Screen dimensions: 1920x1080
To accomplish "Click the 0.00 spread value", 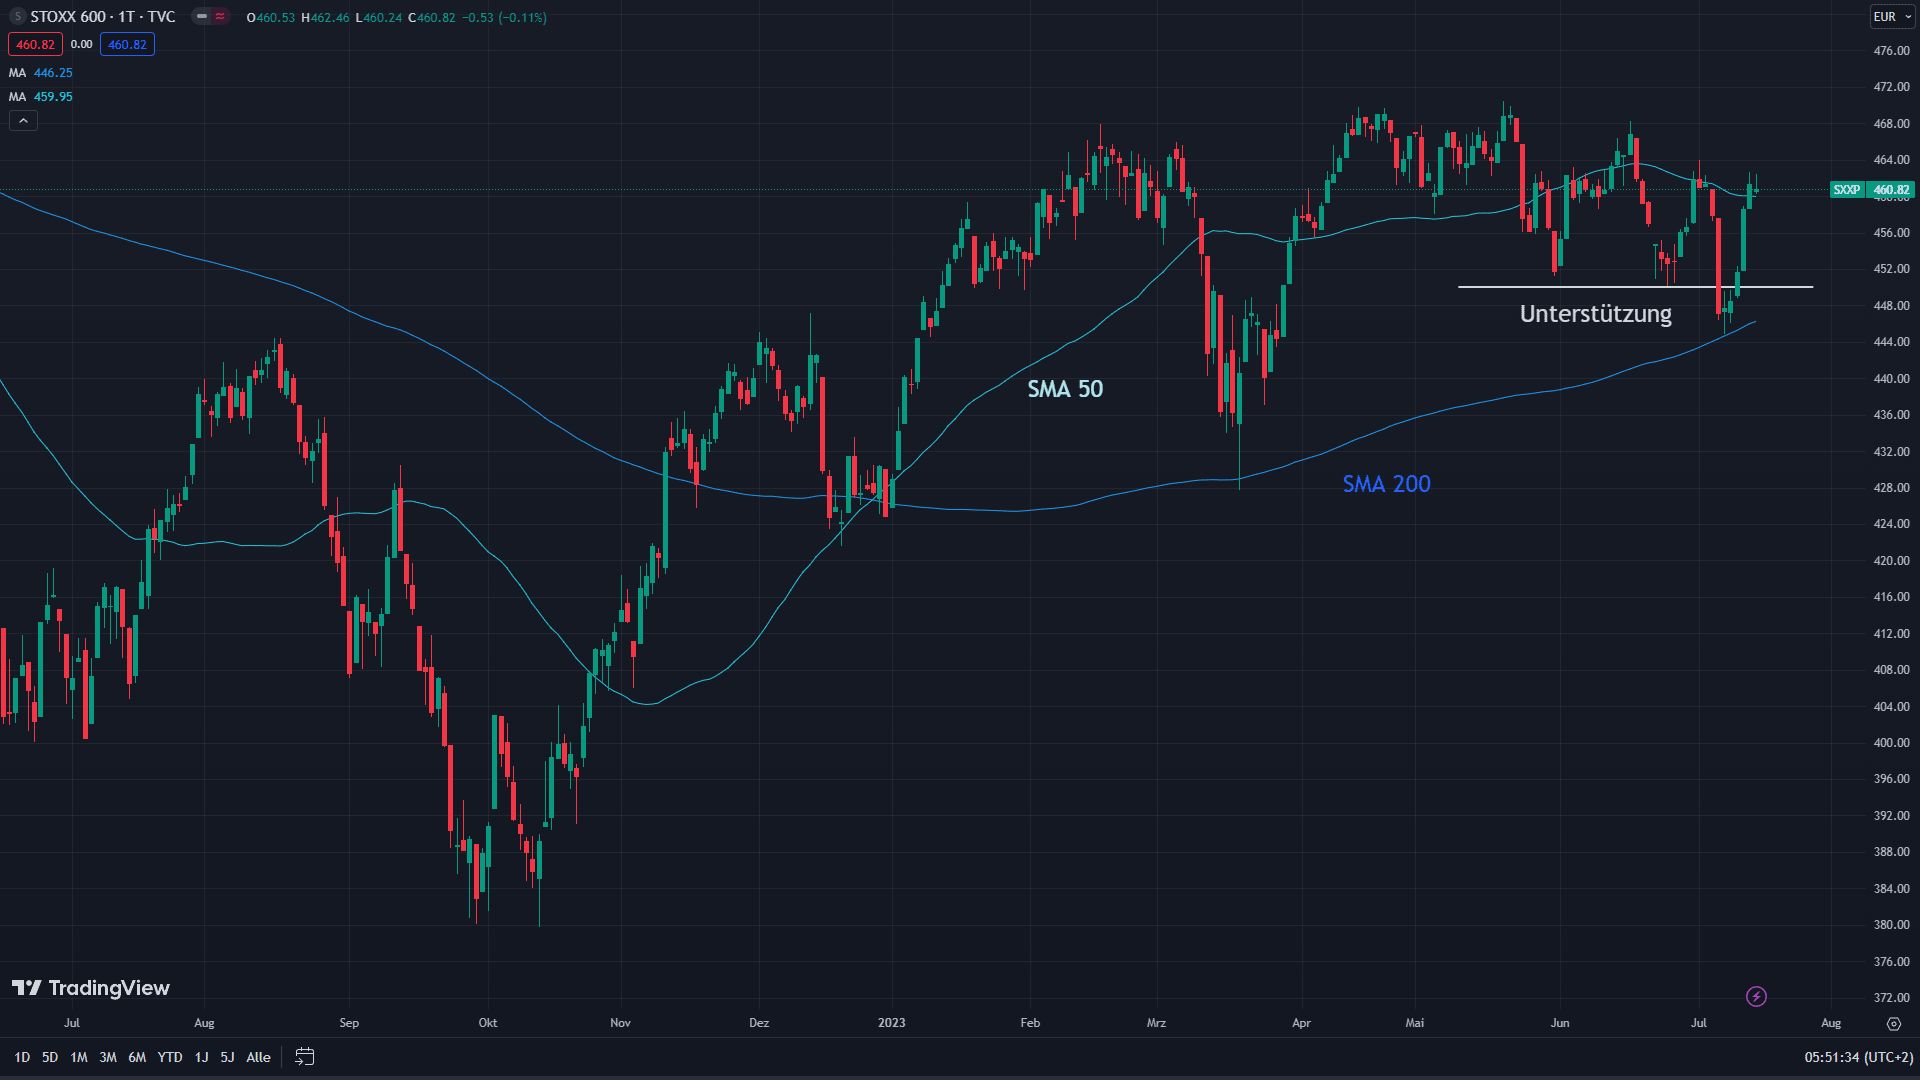I will coord(82,45).
